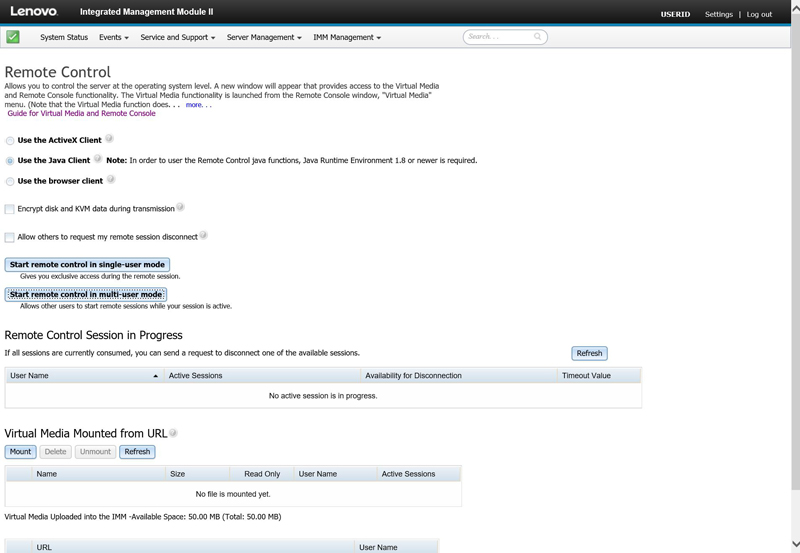Expand the IMM Management menu
This screenshot has width=800, height=553.
346,38
